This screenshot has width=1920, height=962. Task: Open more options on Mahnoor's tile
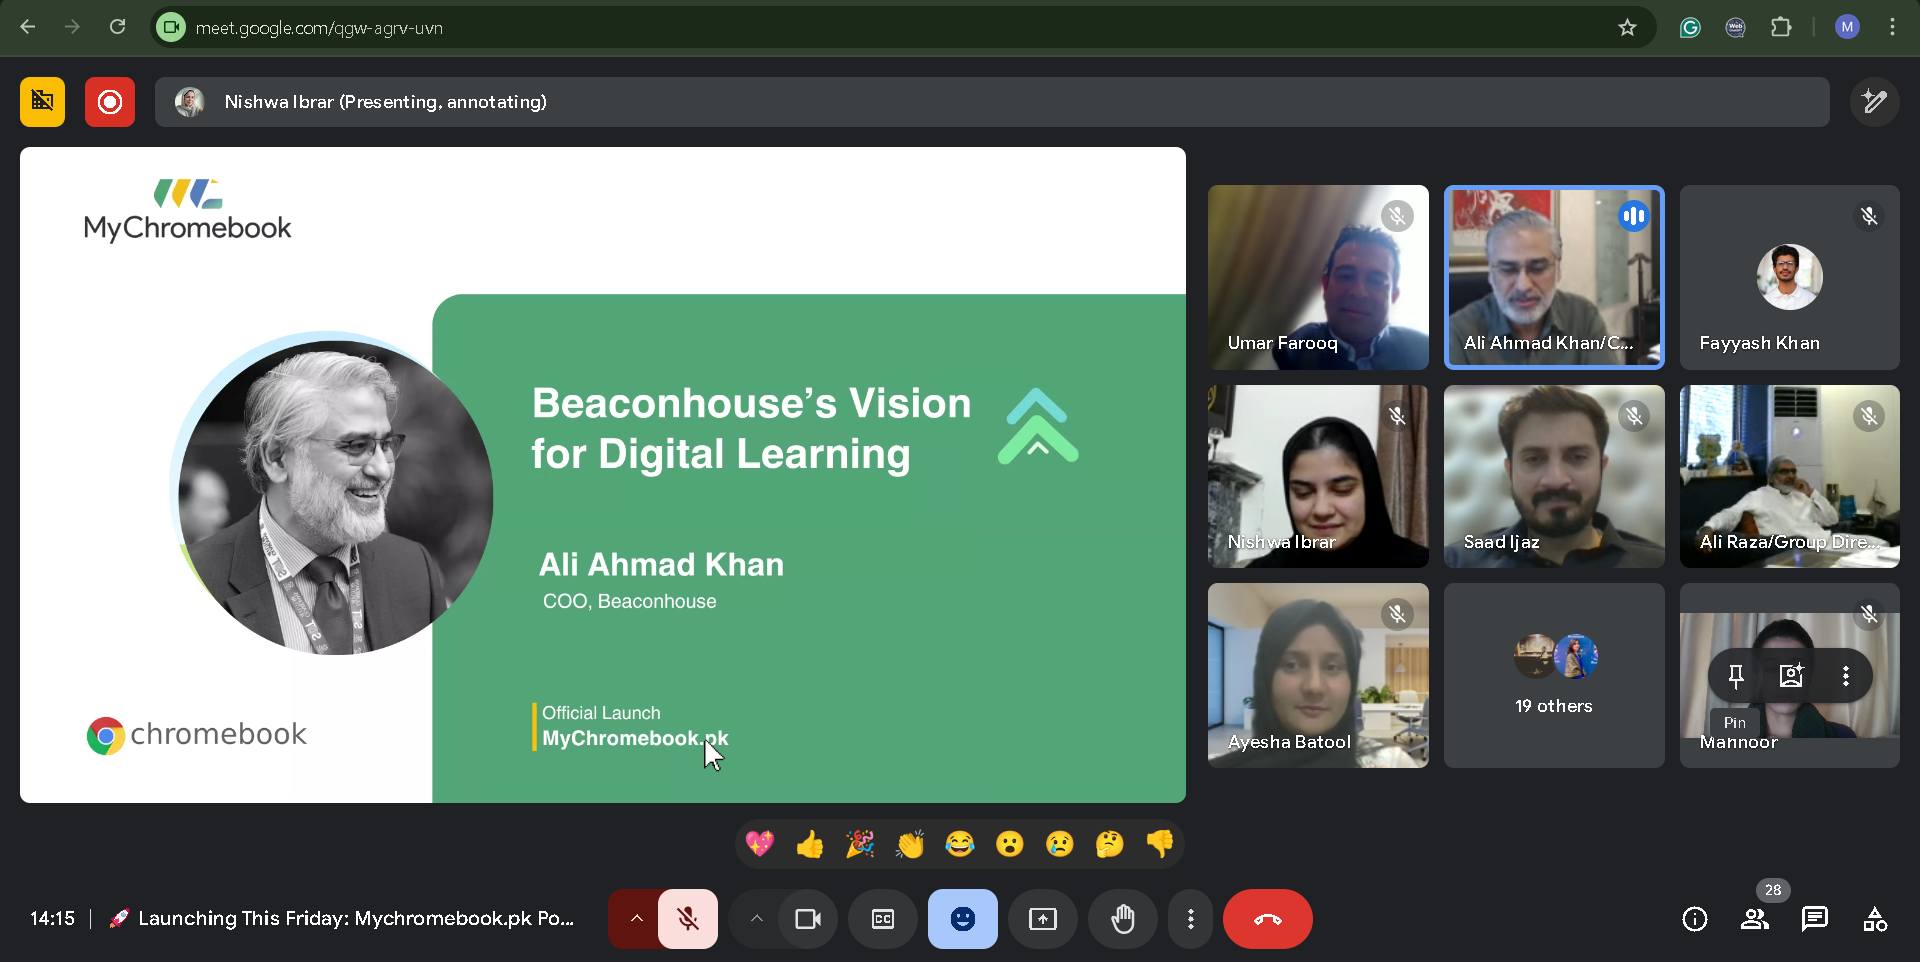coord(1846,676)
